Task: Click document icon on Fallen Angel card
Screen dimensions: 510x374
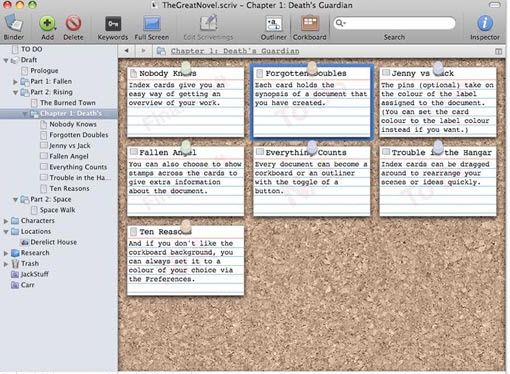Action: click(133, 152)
